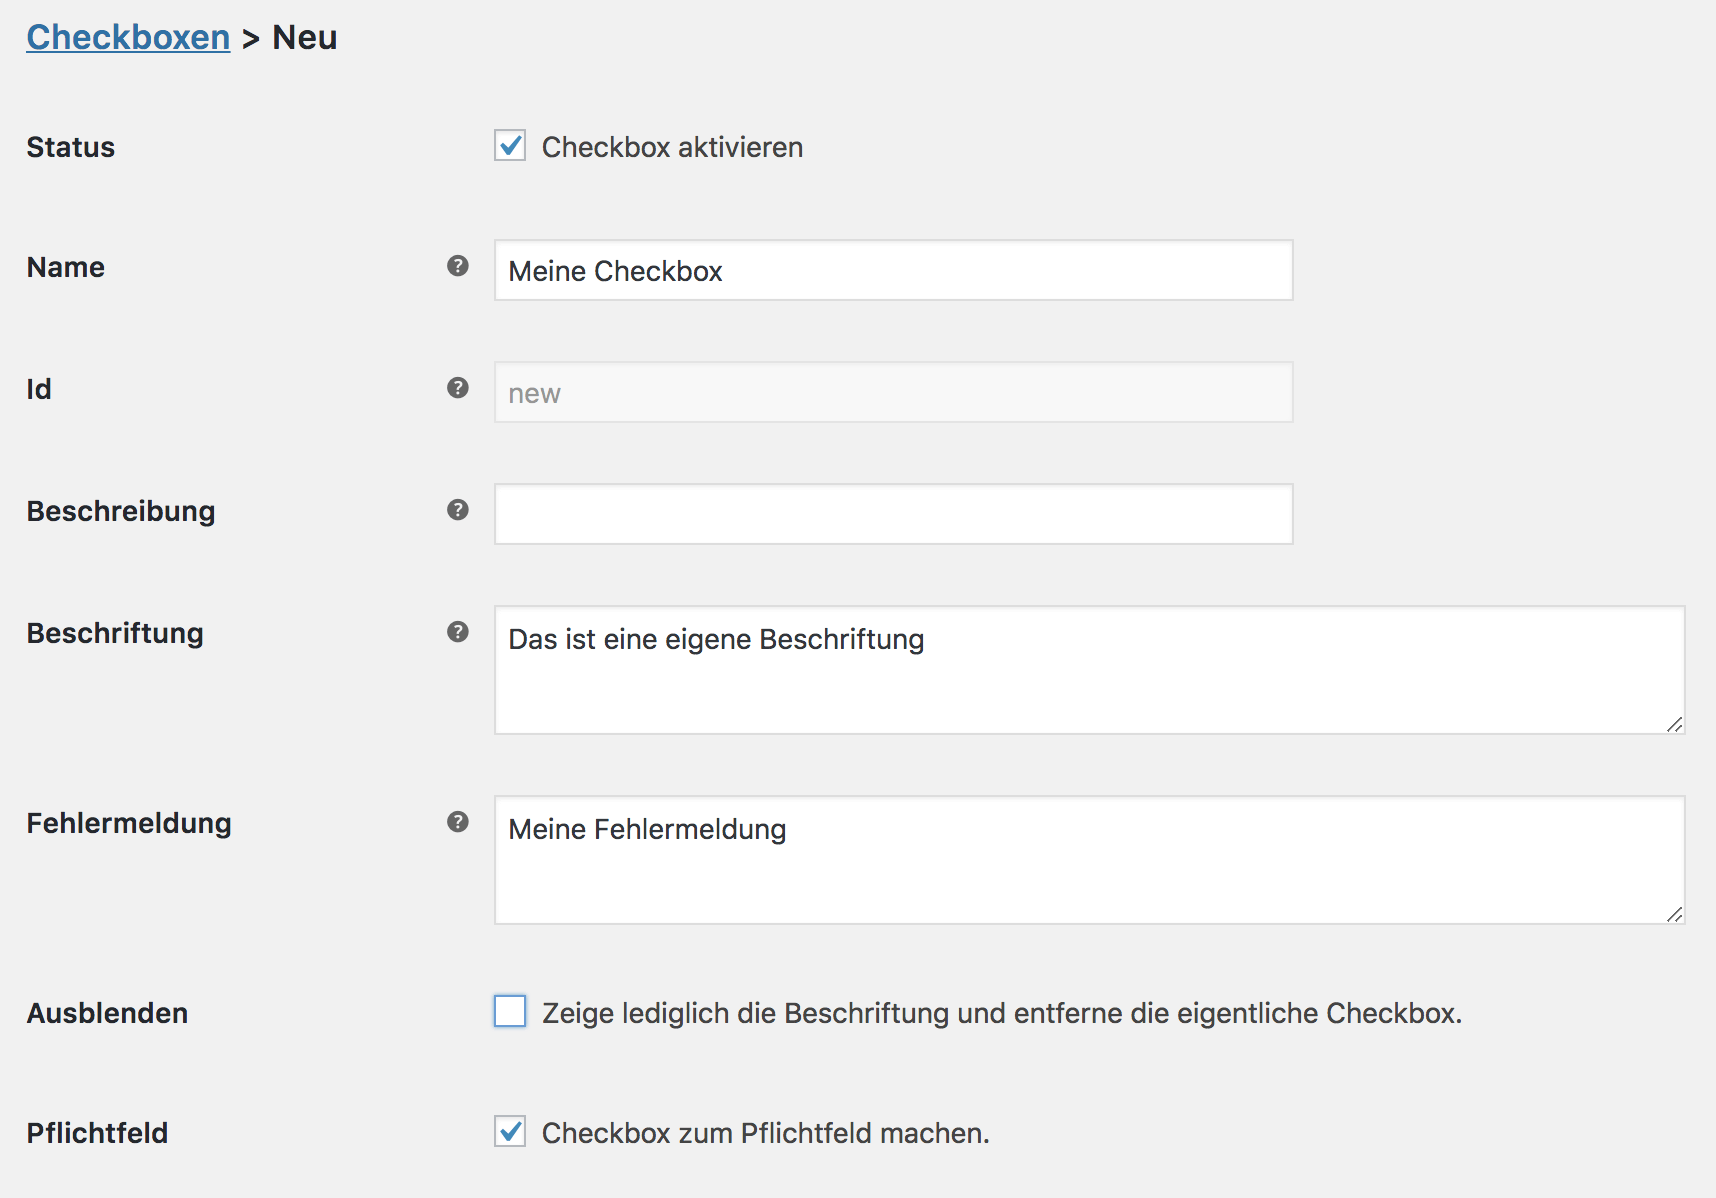Image resolution: width=1716 pixels, height=1198 pixels.
Task: Click the help icon beside Id
Action: [458, 388]
